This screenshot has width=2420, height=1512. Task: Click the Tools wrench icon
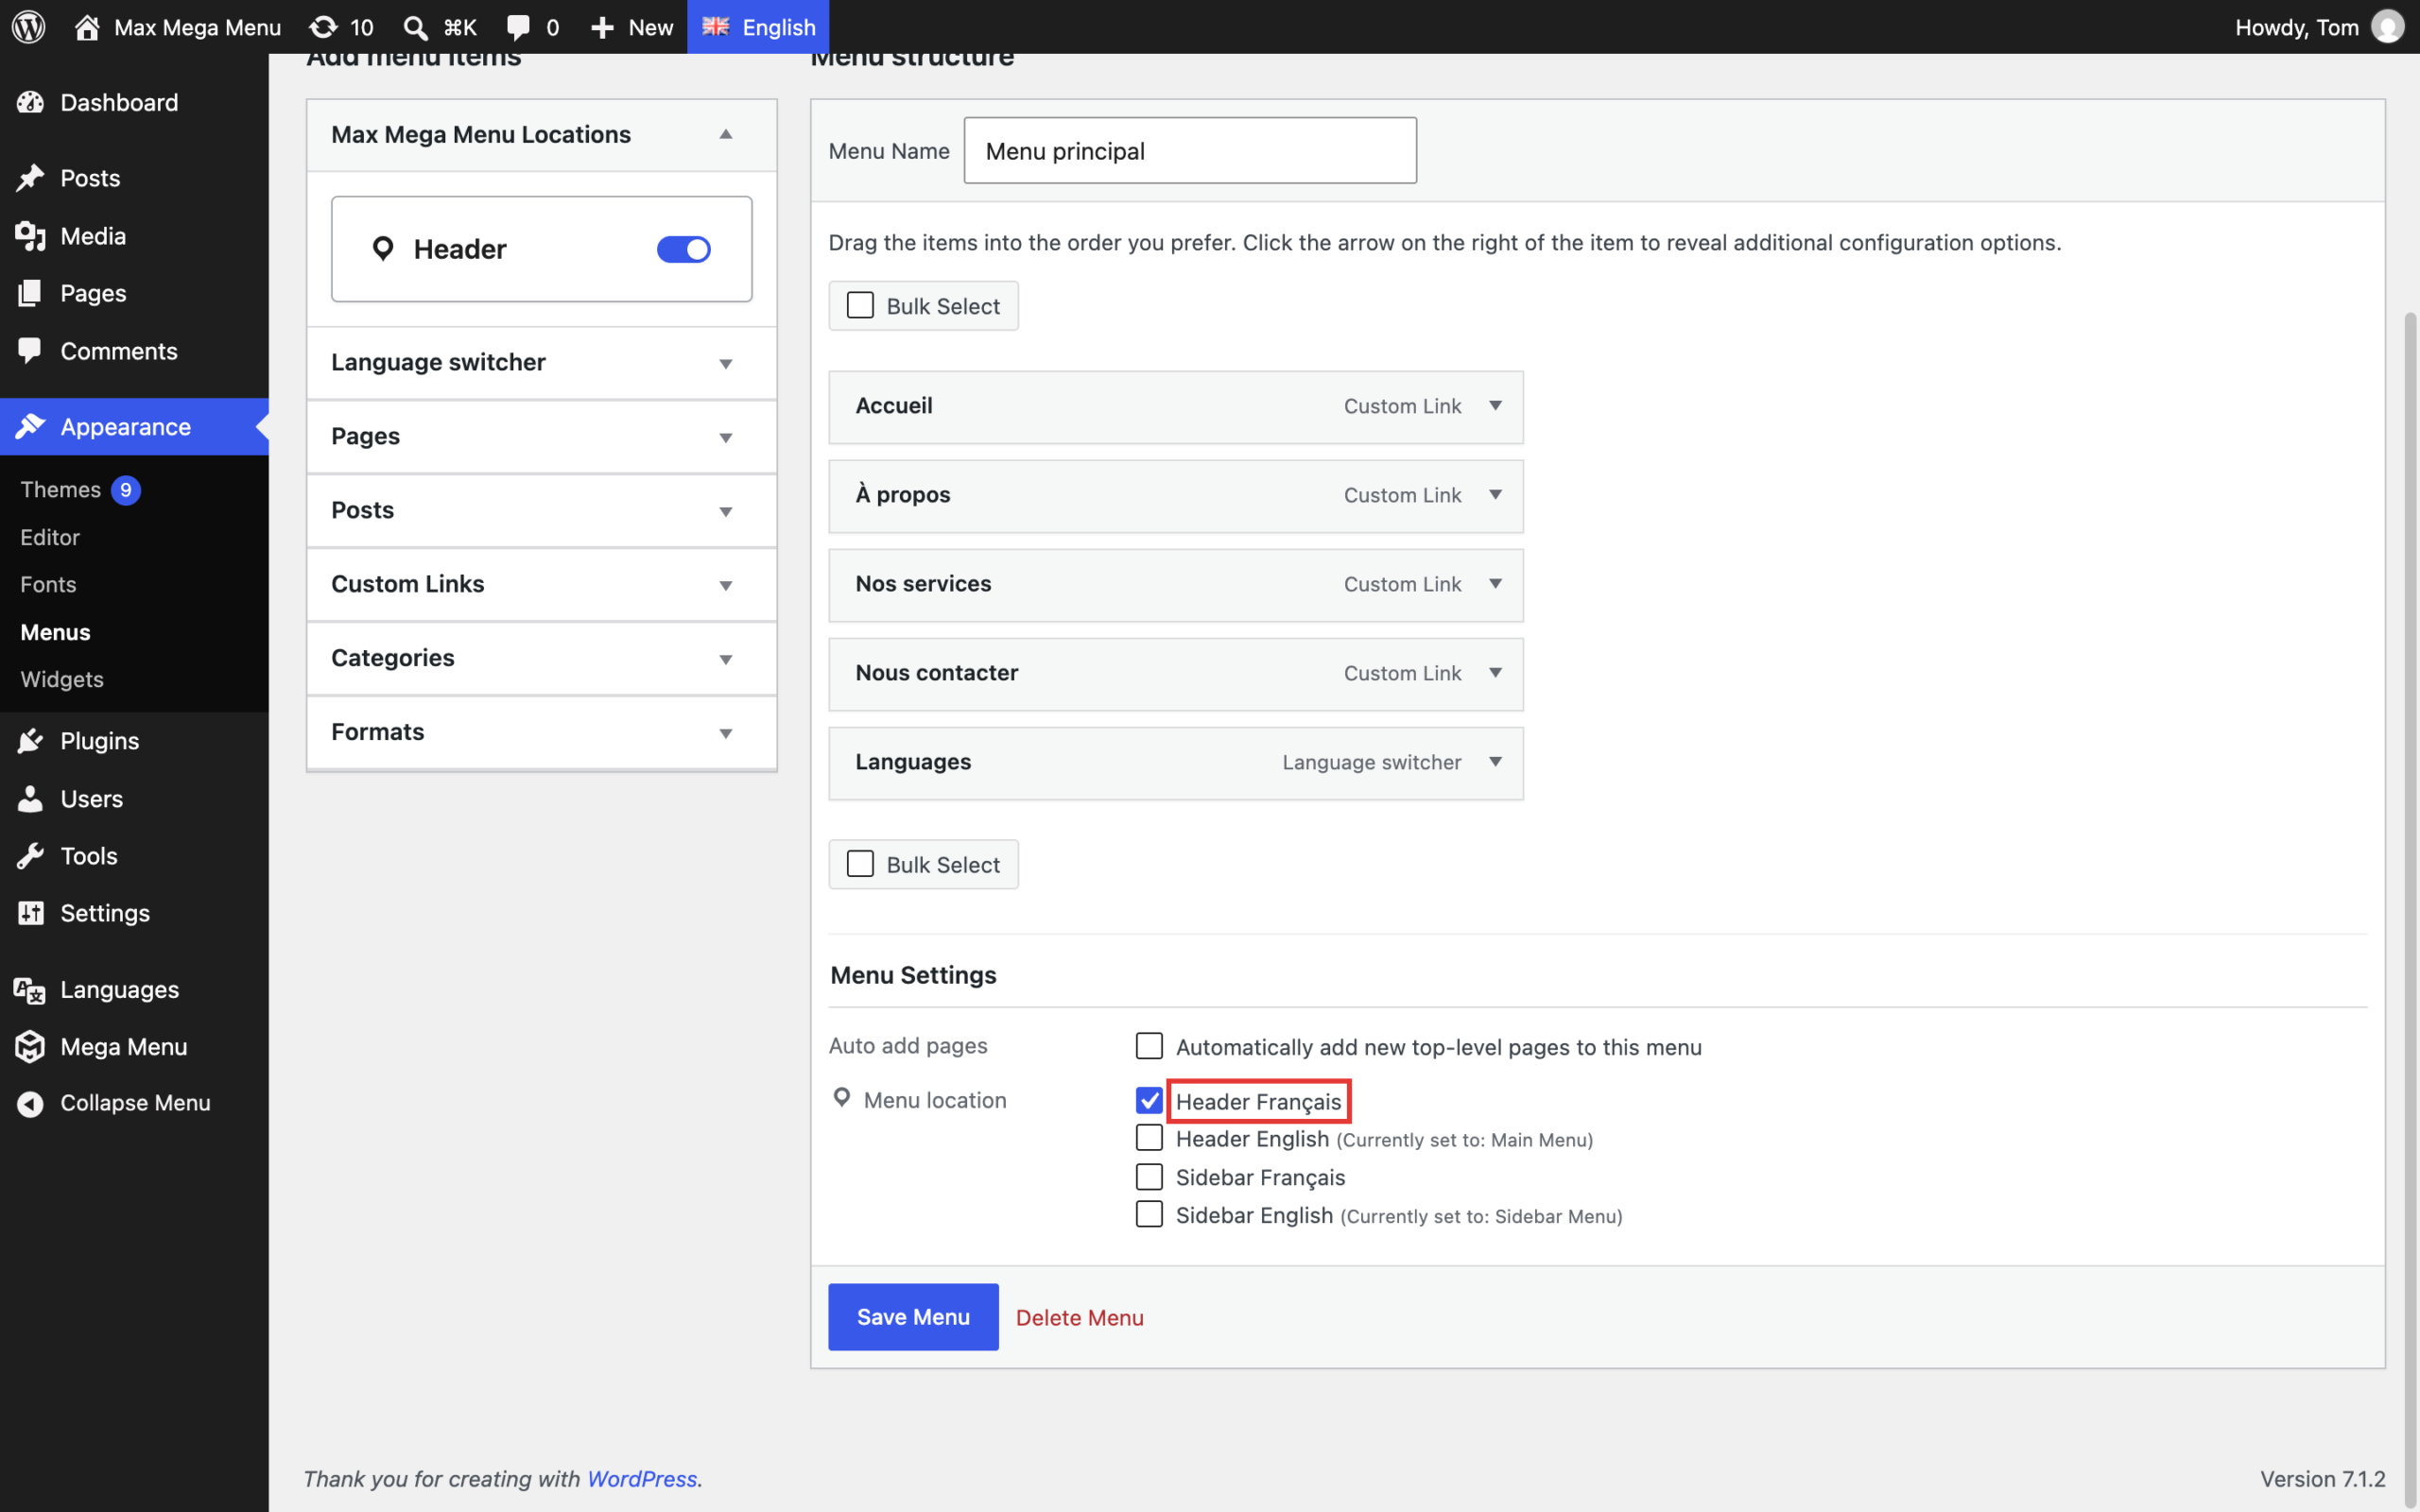pos(30,856)
